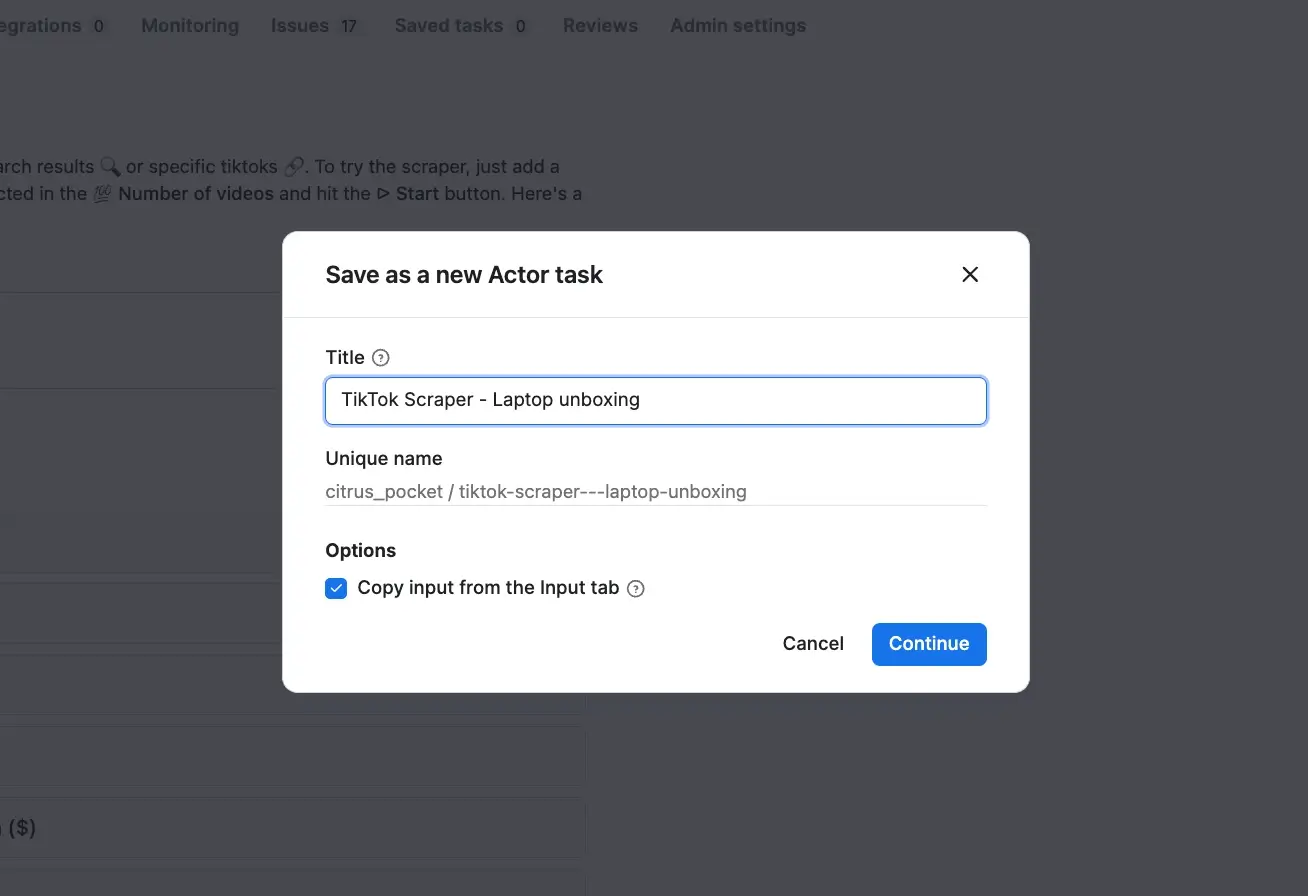Cancel the new Actor task dialog

click(813, 644)
